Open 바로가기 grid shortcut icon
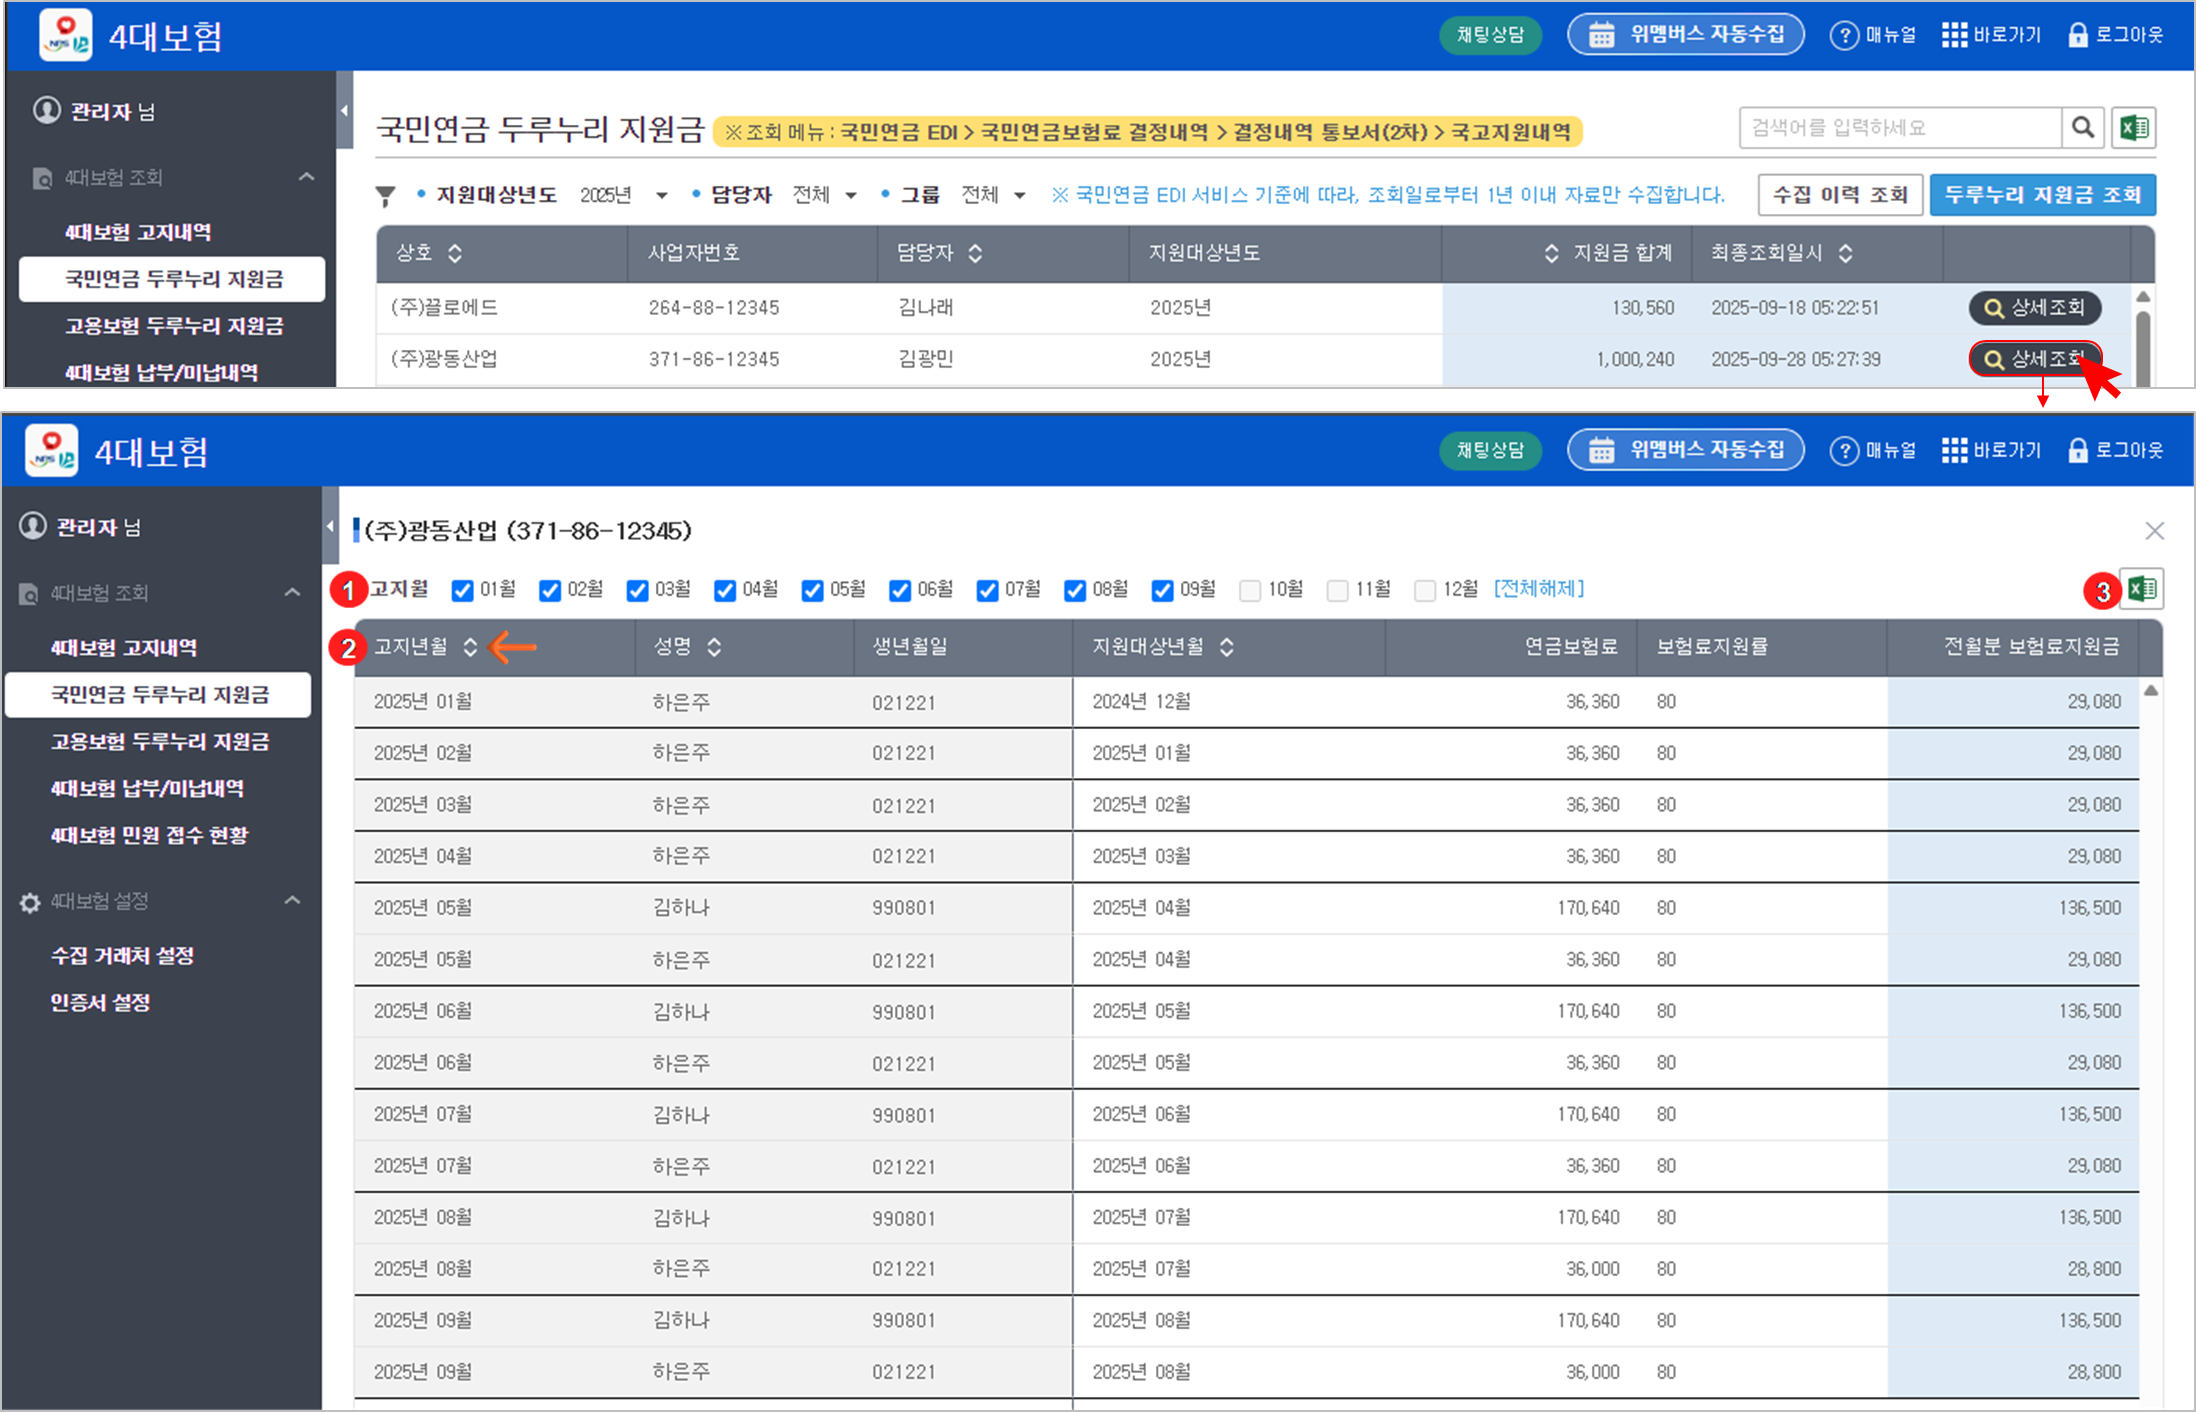The height and width of the screenshot is (1412, 2196). (1954, 35)
